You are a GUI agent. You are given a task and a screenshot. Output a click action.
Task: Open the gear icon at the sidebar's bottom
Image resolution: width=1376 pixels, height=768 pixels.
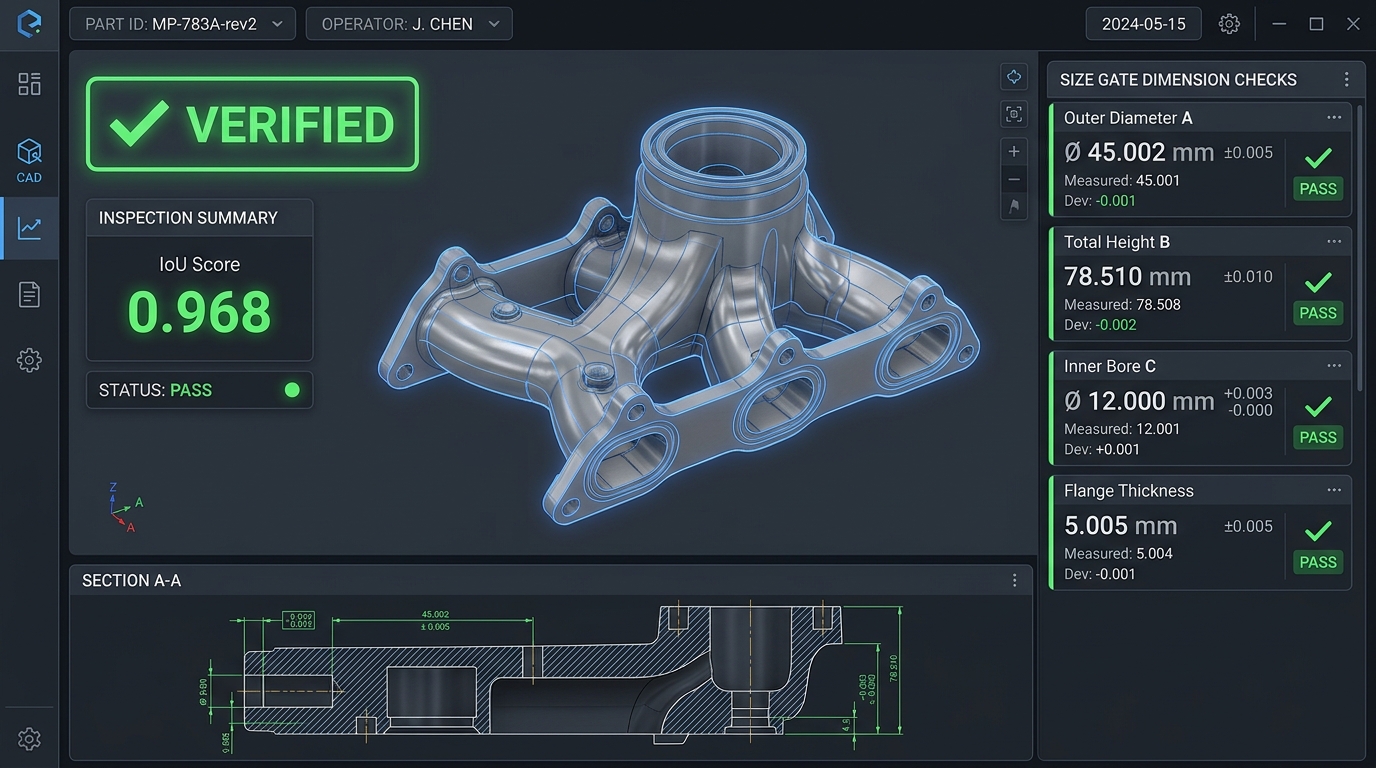pos(29,739)
